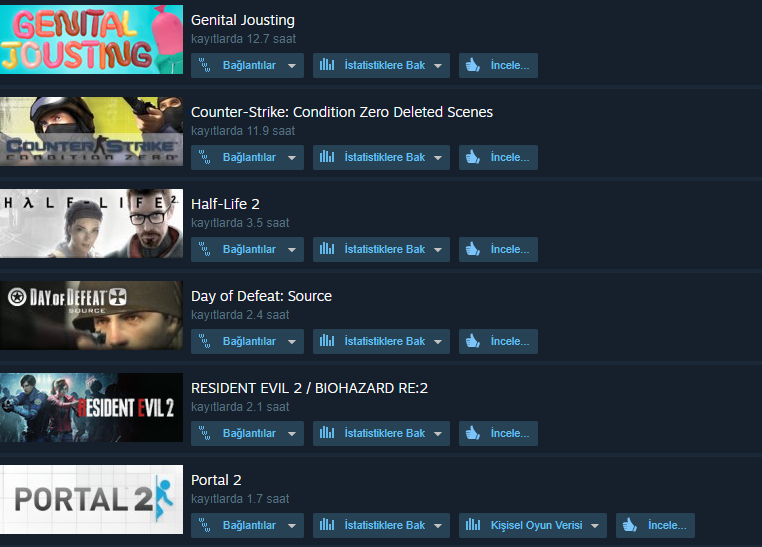Click links icon in Day of Defeat: Source row

[205, 341]
